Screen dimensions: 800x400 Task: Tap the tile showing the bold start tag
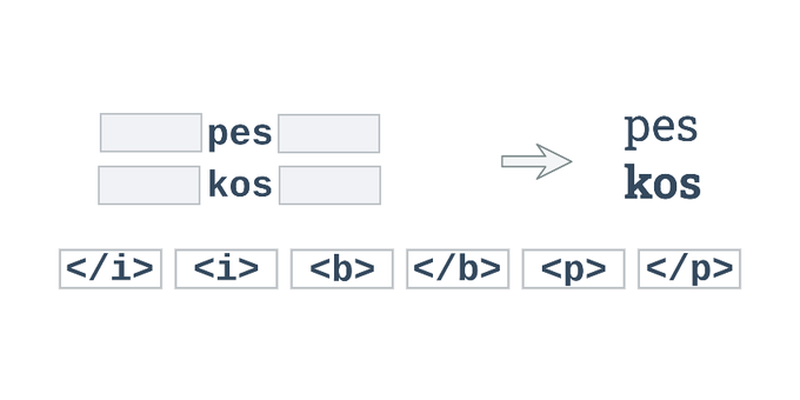tap(342, 269)
